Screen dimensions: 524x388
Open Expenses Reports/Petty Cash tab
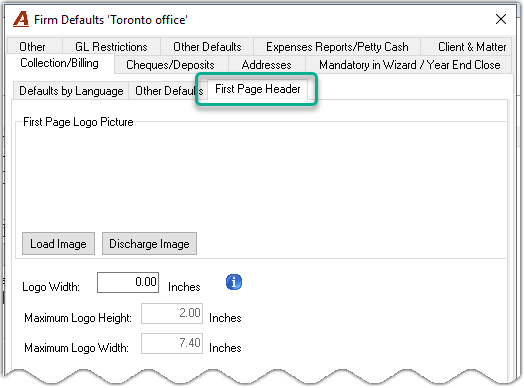click(x=337, y=47)
